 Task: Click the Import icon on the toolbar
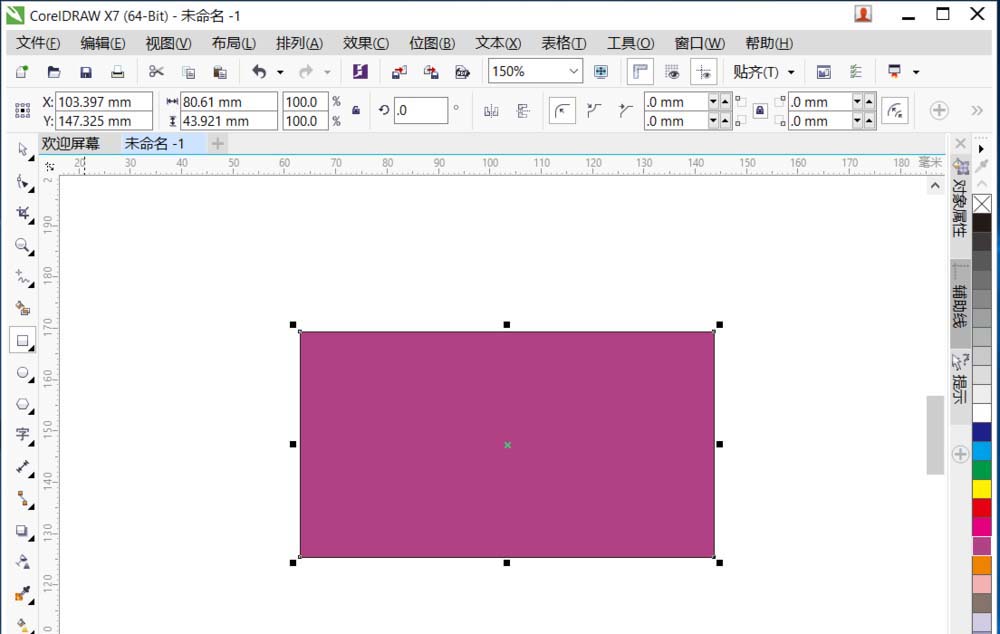[400, 71]
